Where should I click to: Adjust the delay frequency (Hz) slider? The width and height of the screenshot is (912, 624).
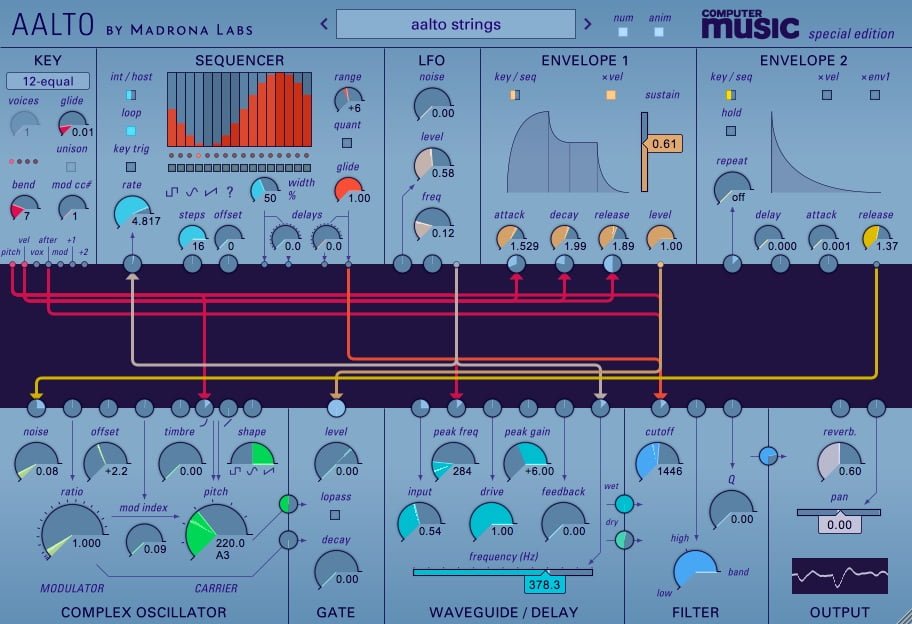pos(503,572)
